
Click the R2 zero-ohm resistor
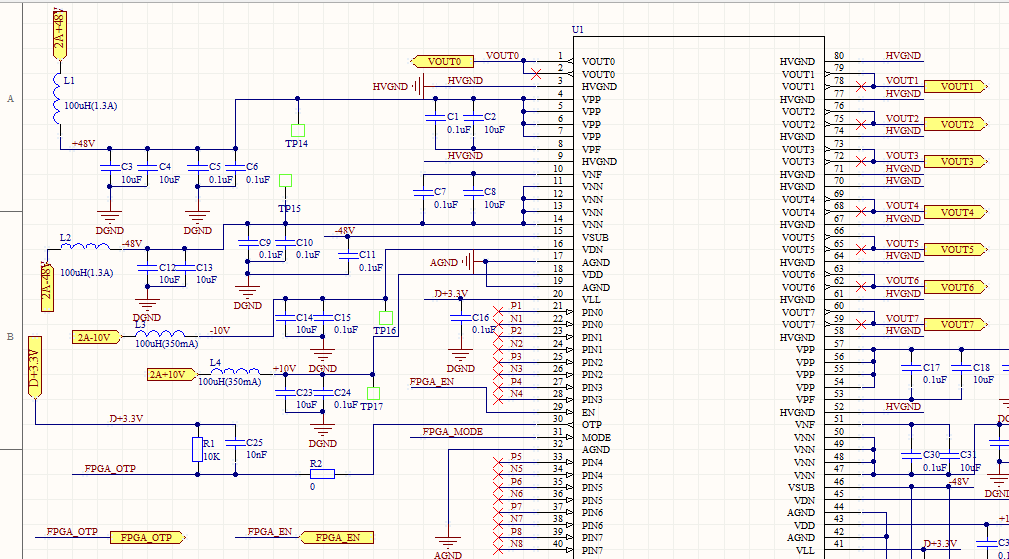321,474
